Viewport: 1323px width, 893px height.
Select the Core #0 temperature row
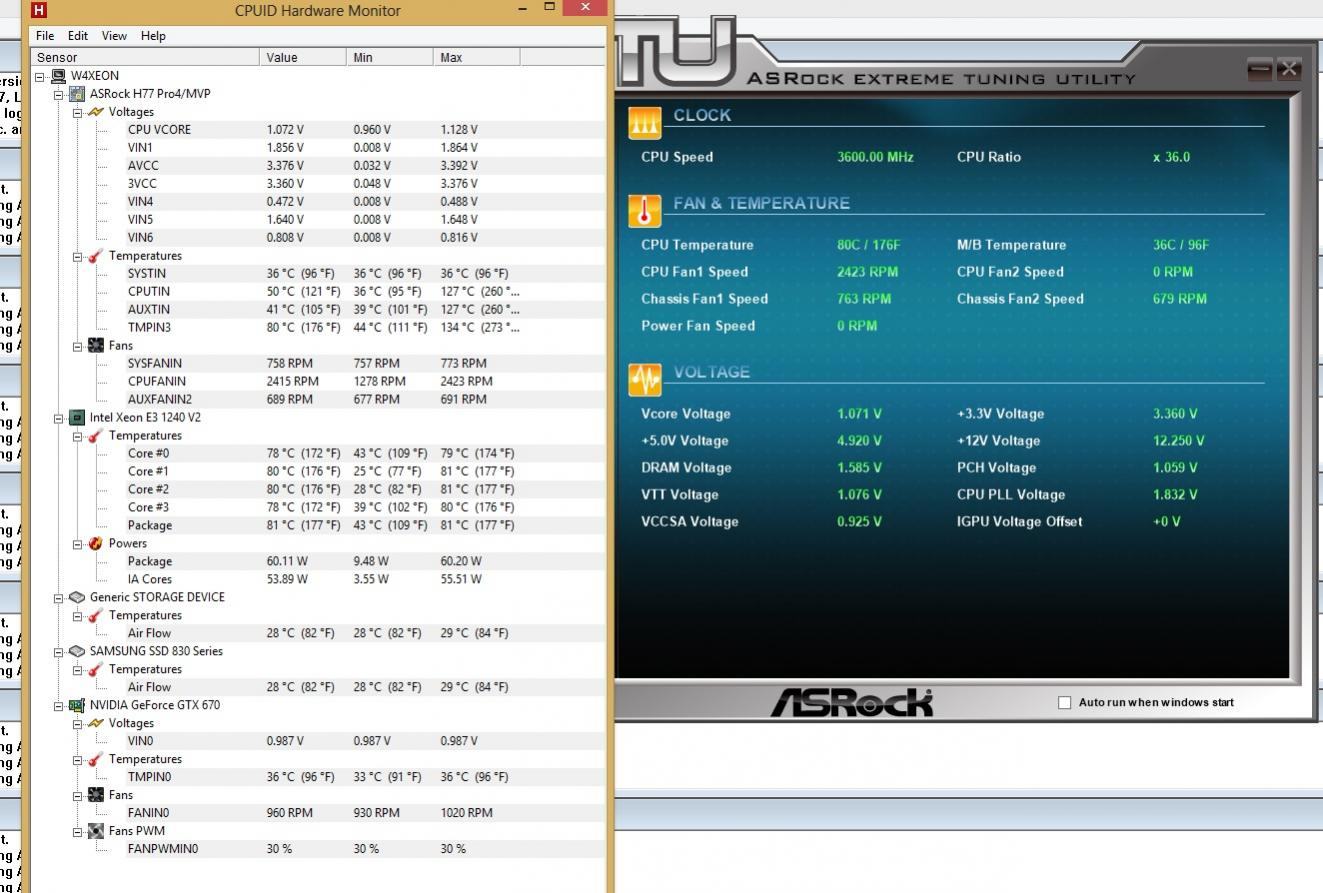[318, 453]
